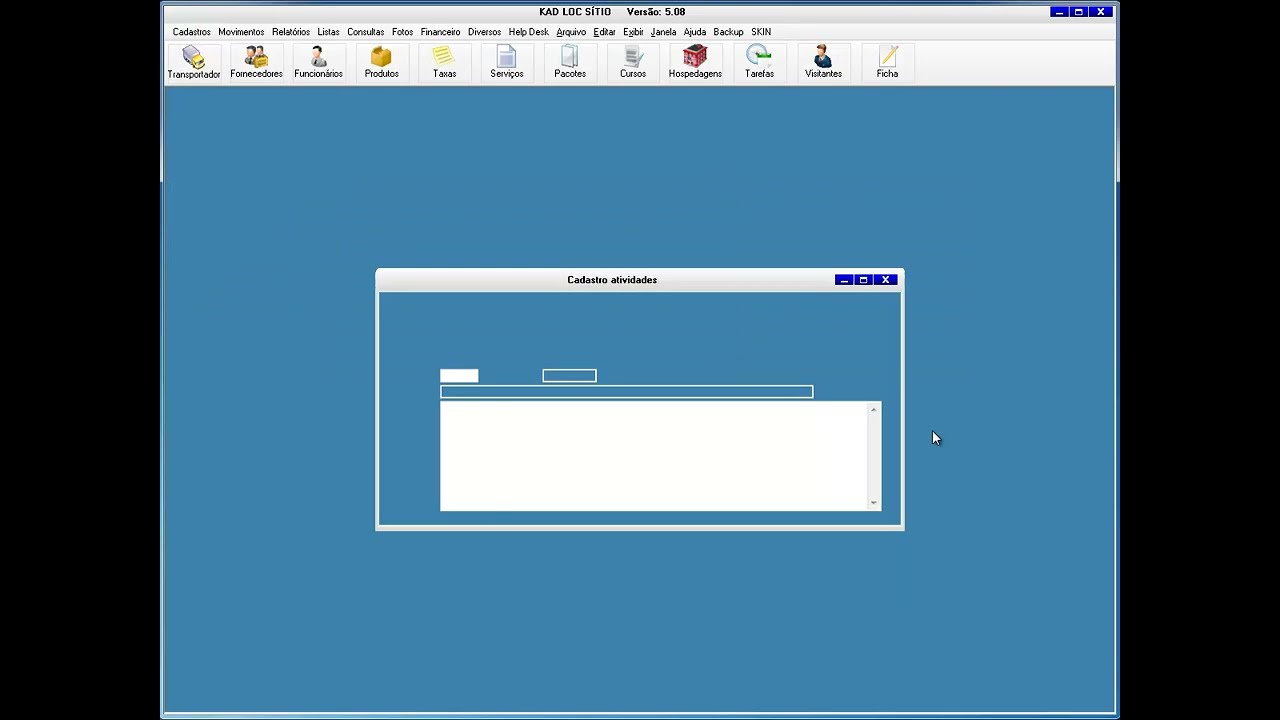Click the text area scroll up arrow

874,409
